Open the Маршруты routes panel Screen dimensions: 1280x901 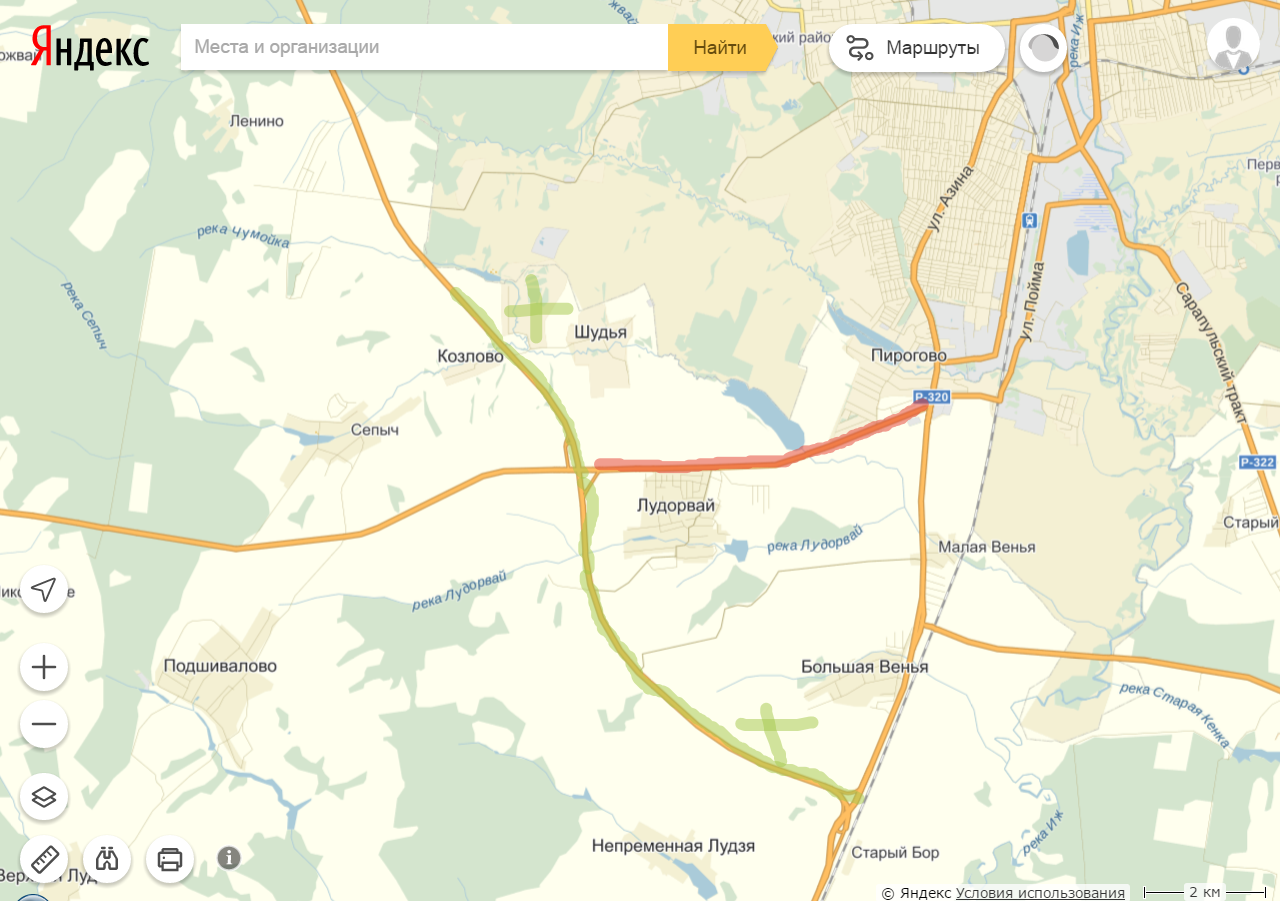tap(916, 48)
